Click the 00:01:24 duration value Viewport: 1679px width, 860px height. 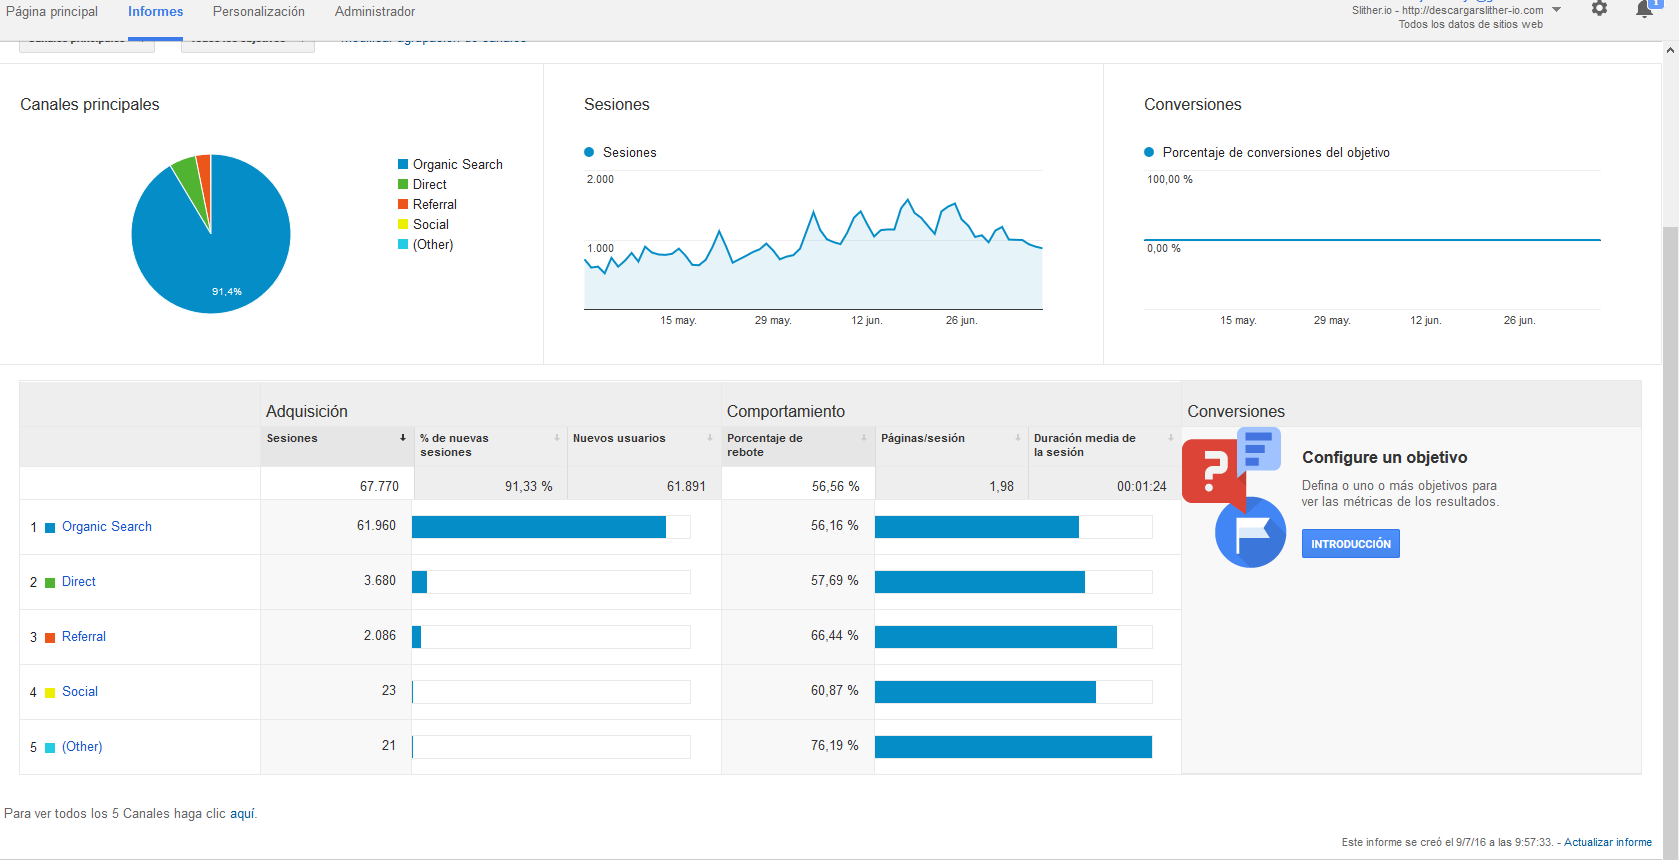point(1142,486)
